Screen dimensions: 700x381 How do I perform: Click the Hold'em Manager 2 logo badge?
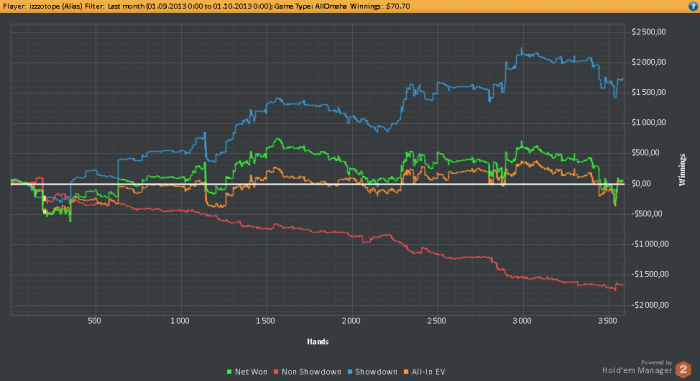pyautogui.click(x=683, y=370)
